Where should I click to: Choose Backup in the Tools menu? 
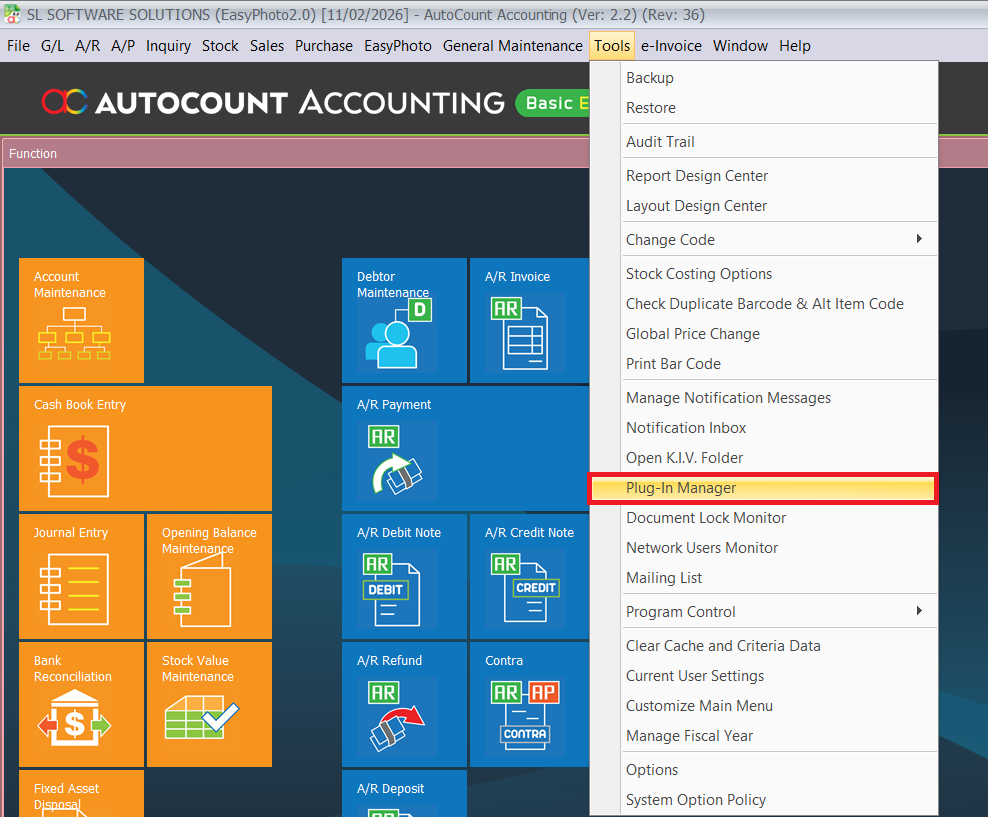(650, 78)
